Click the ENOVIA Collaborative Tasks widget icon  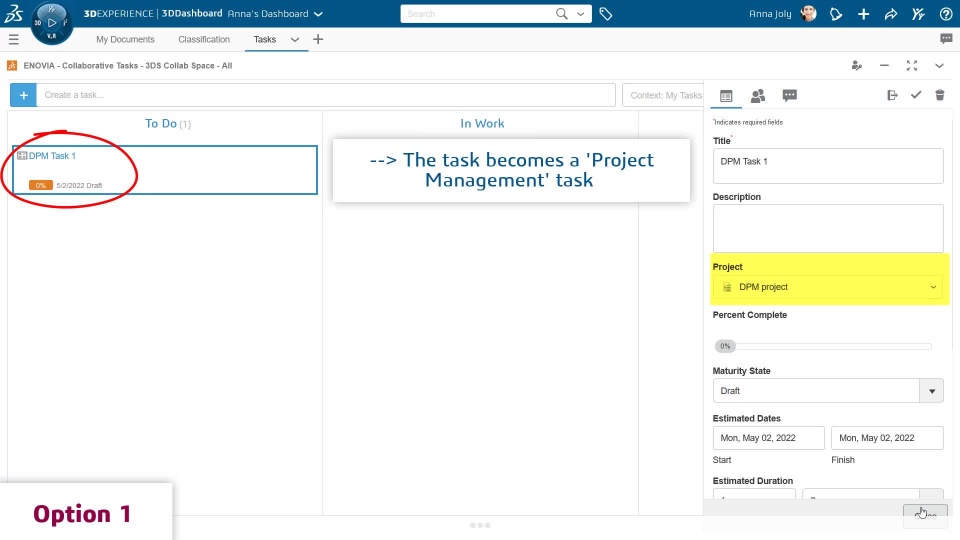click(x=12, y=66)
